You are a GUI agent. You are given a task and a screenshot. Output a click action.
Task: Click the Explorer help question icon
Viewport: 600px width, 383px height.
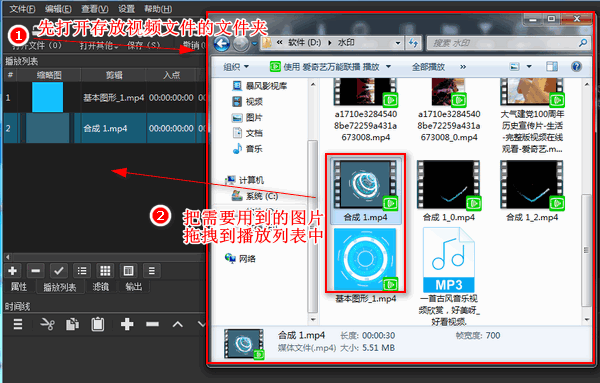[576, 67]
